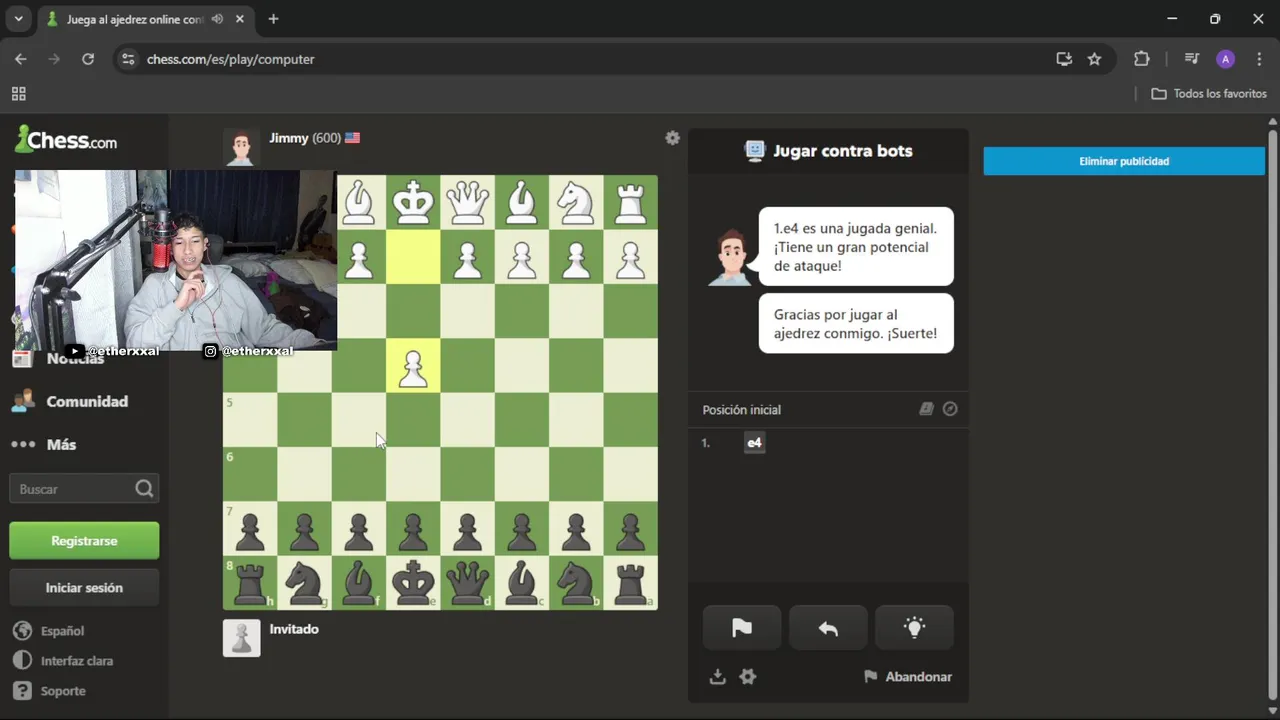
Task: Click install app icon in address bar
Action: click(1064, 59)
